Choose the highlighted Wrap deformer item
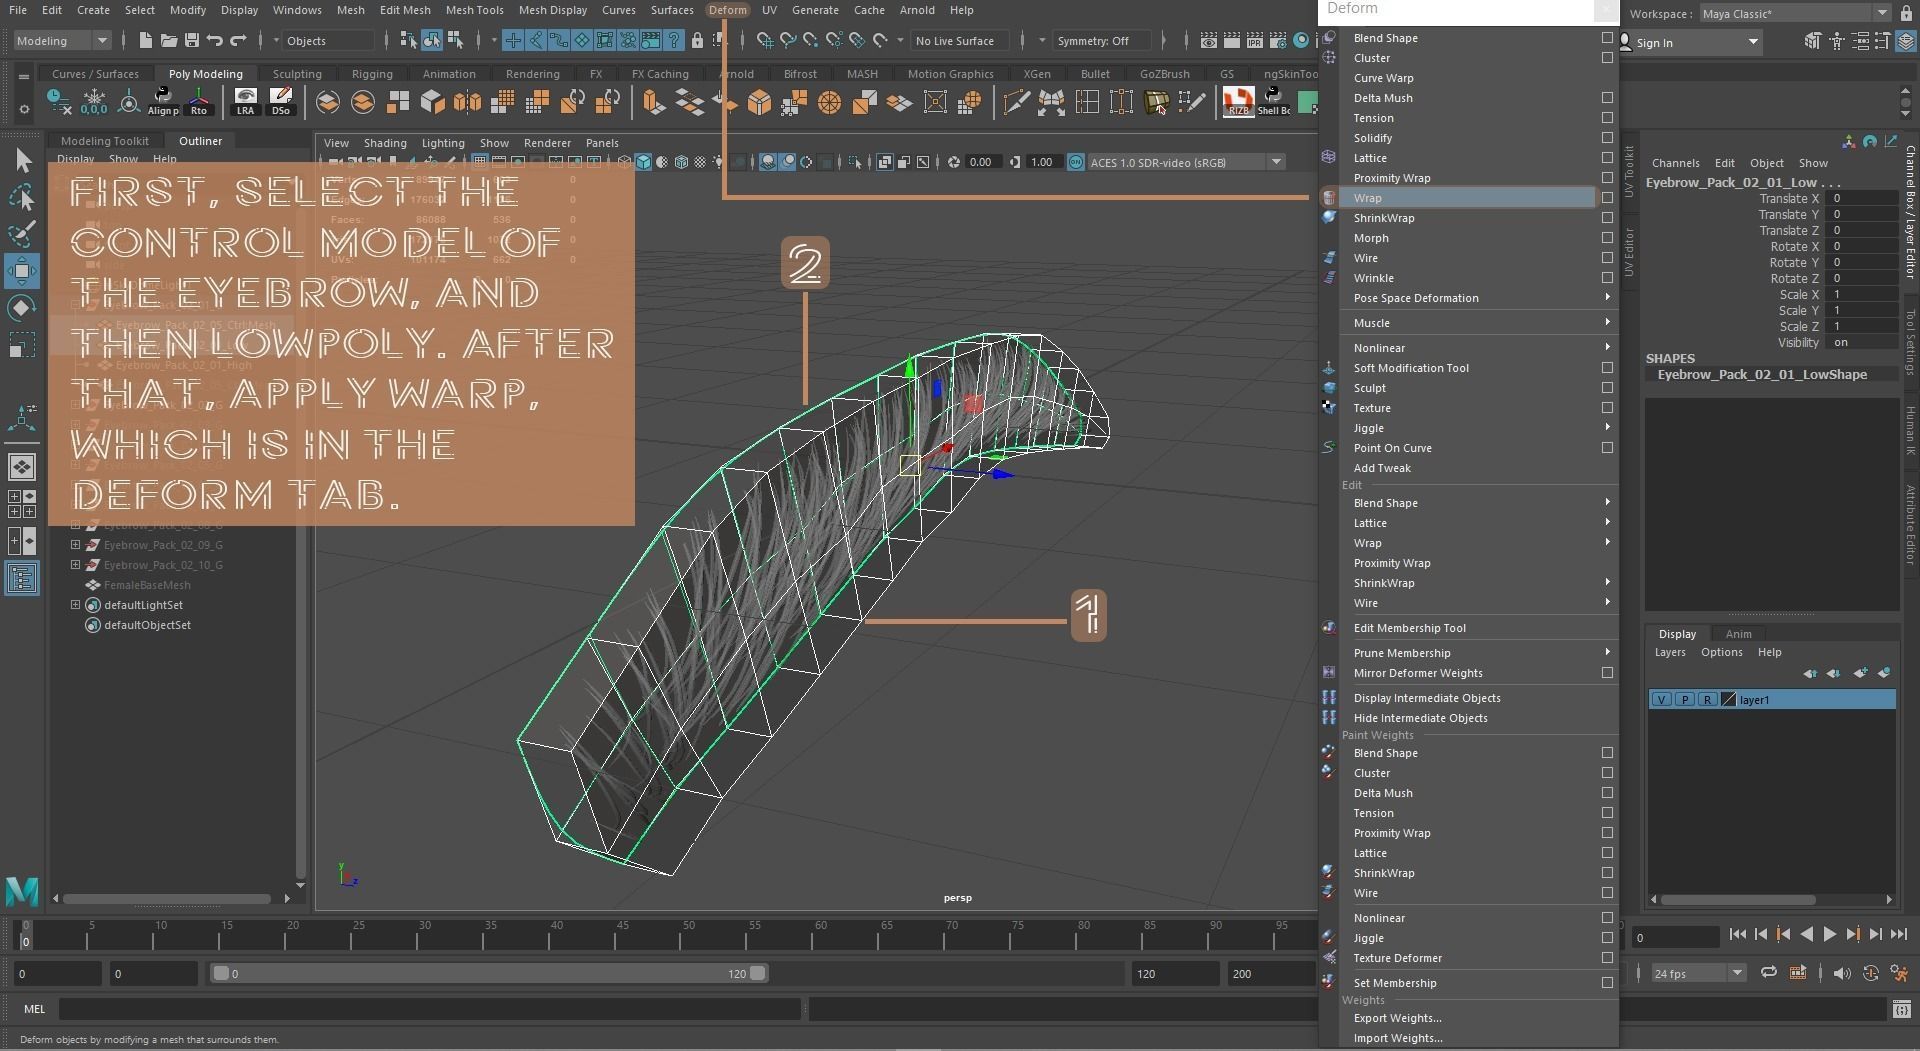This screenshot has height=1051, width=1920. [x=1467, y=198]
